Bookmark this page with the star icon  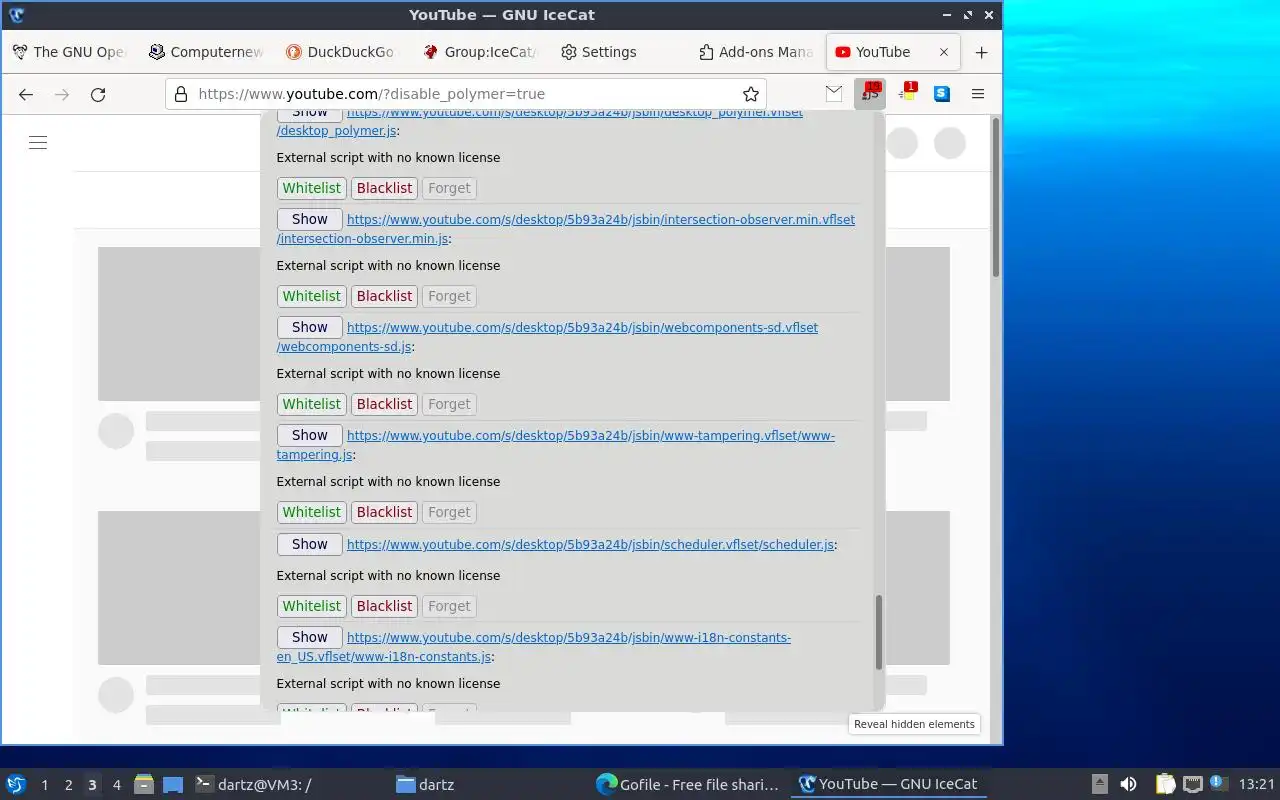751,94
